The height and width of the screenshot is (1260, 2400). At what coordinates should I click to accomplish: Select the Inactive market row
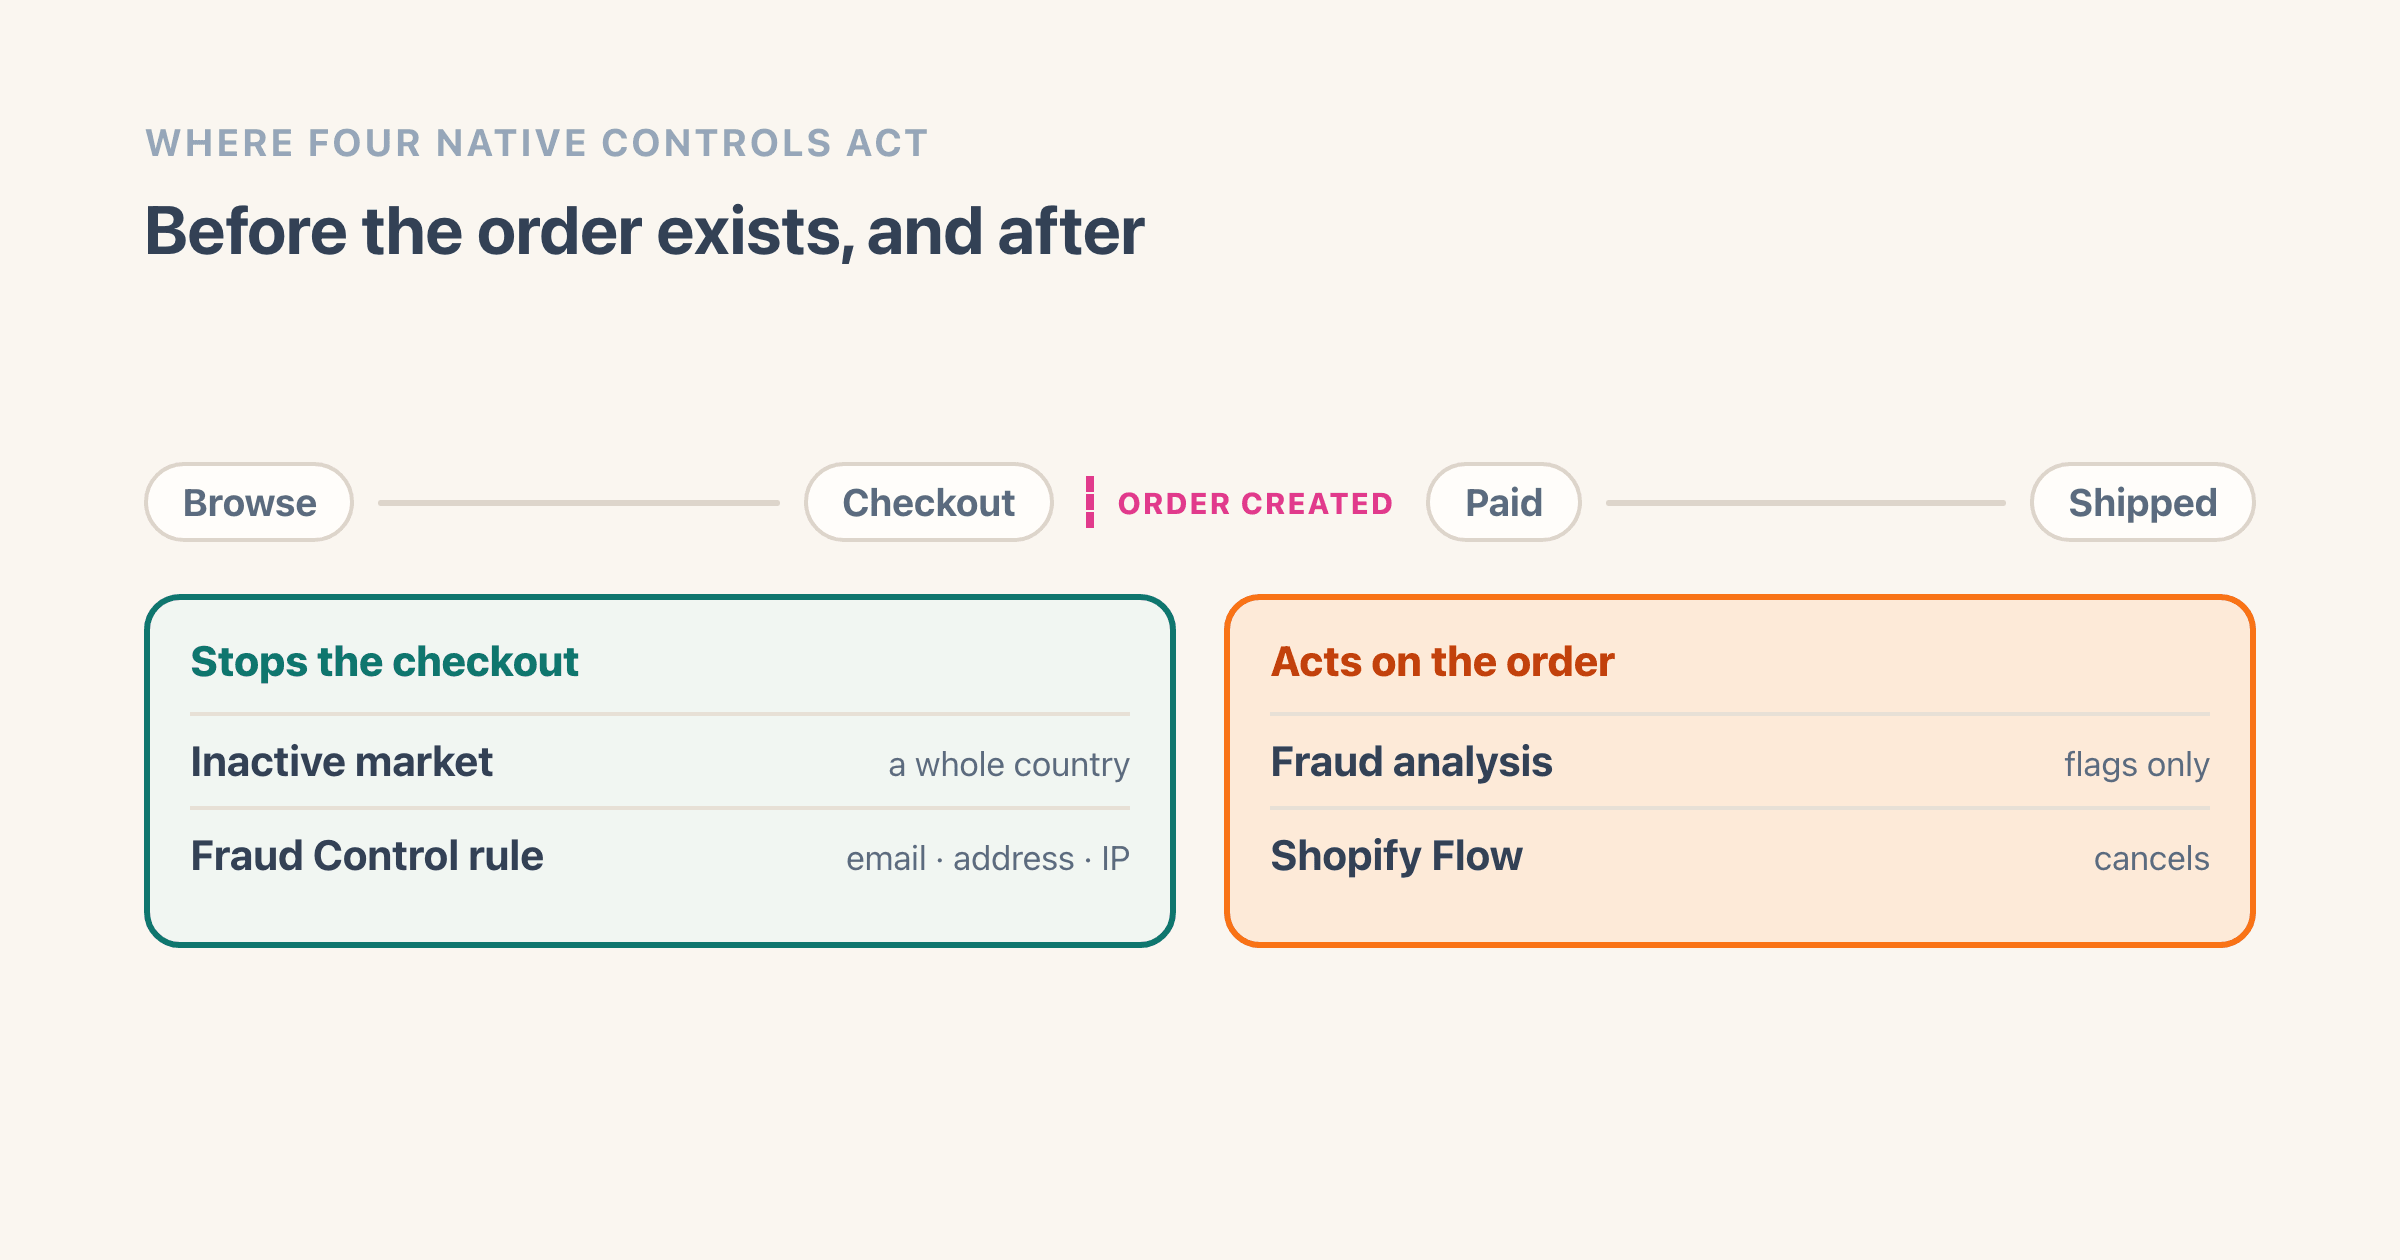coord(660,762)
